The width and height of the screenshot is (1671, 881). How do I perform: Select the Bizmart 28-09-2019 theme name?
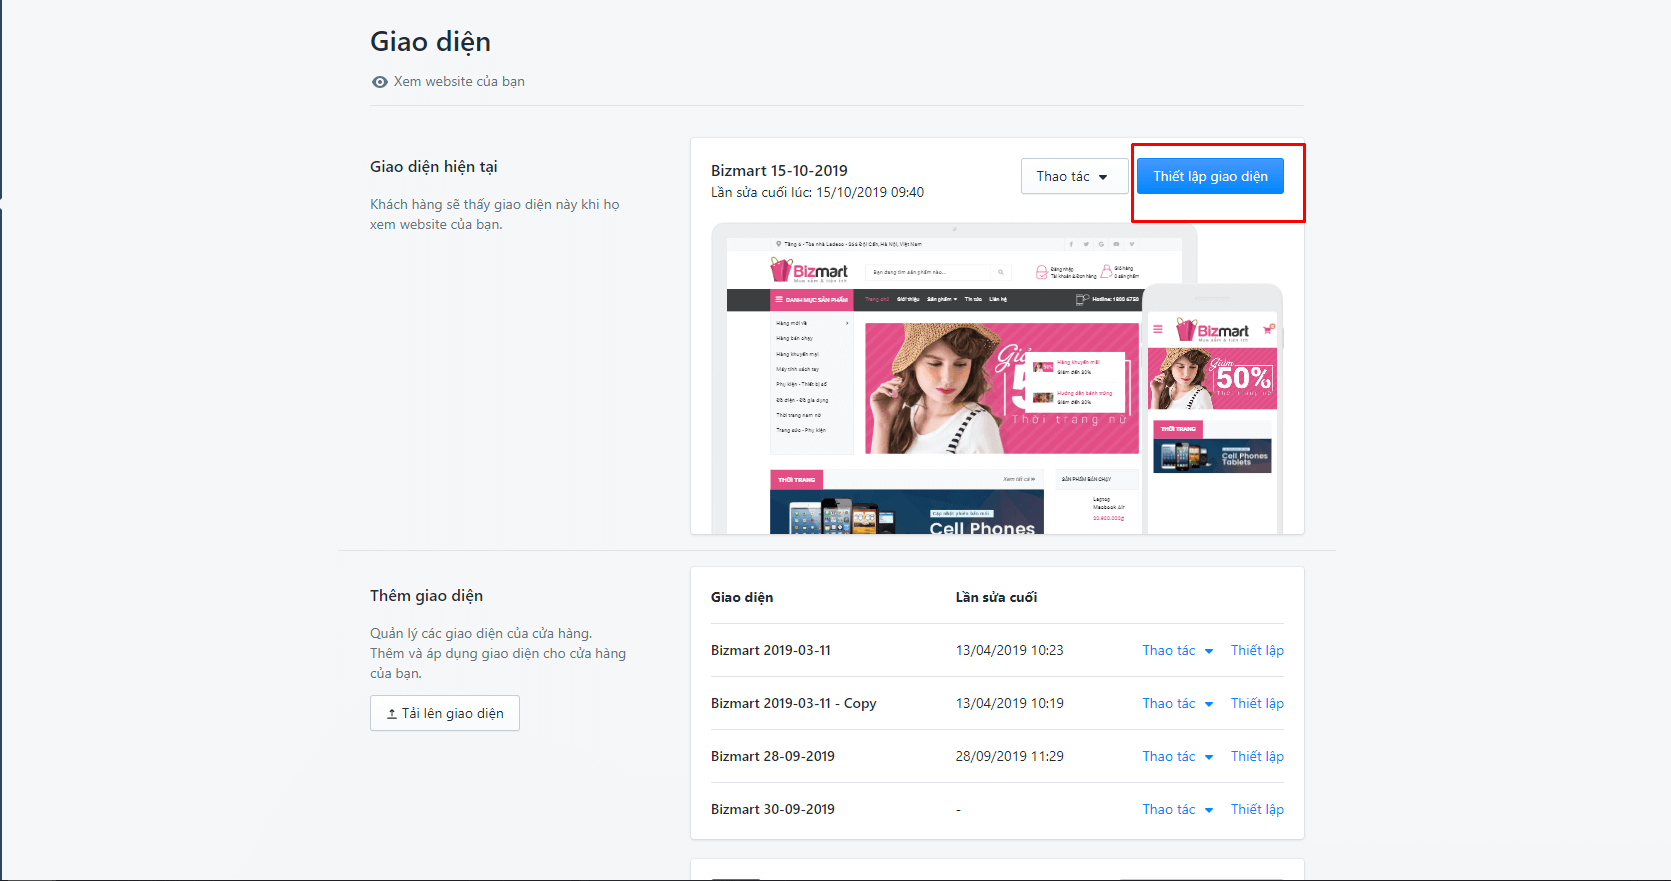[773, 756]
